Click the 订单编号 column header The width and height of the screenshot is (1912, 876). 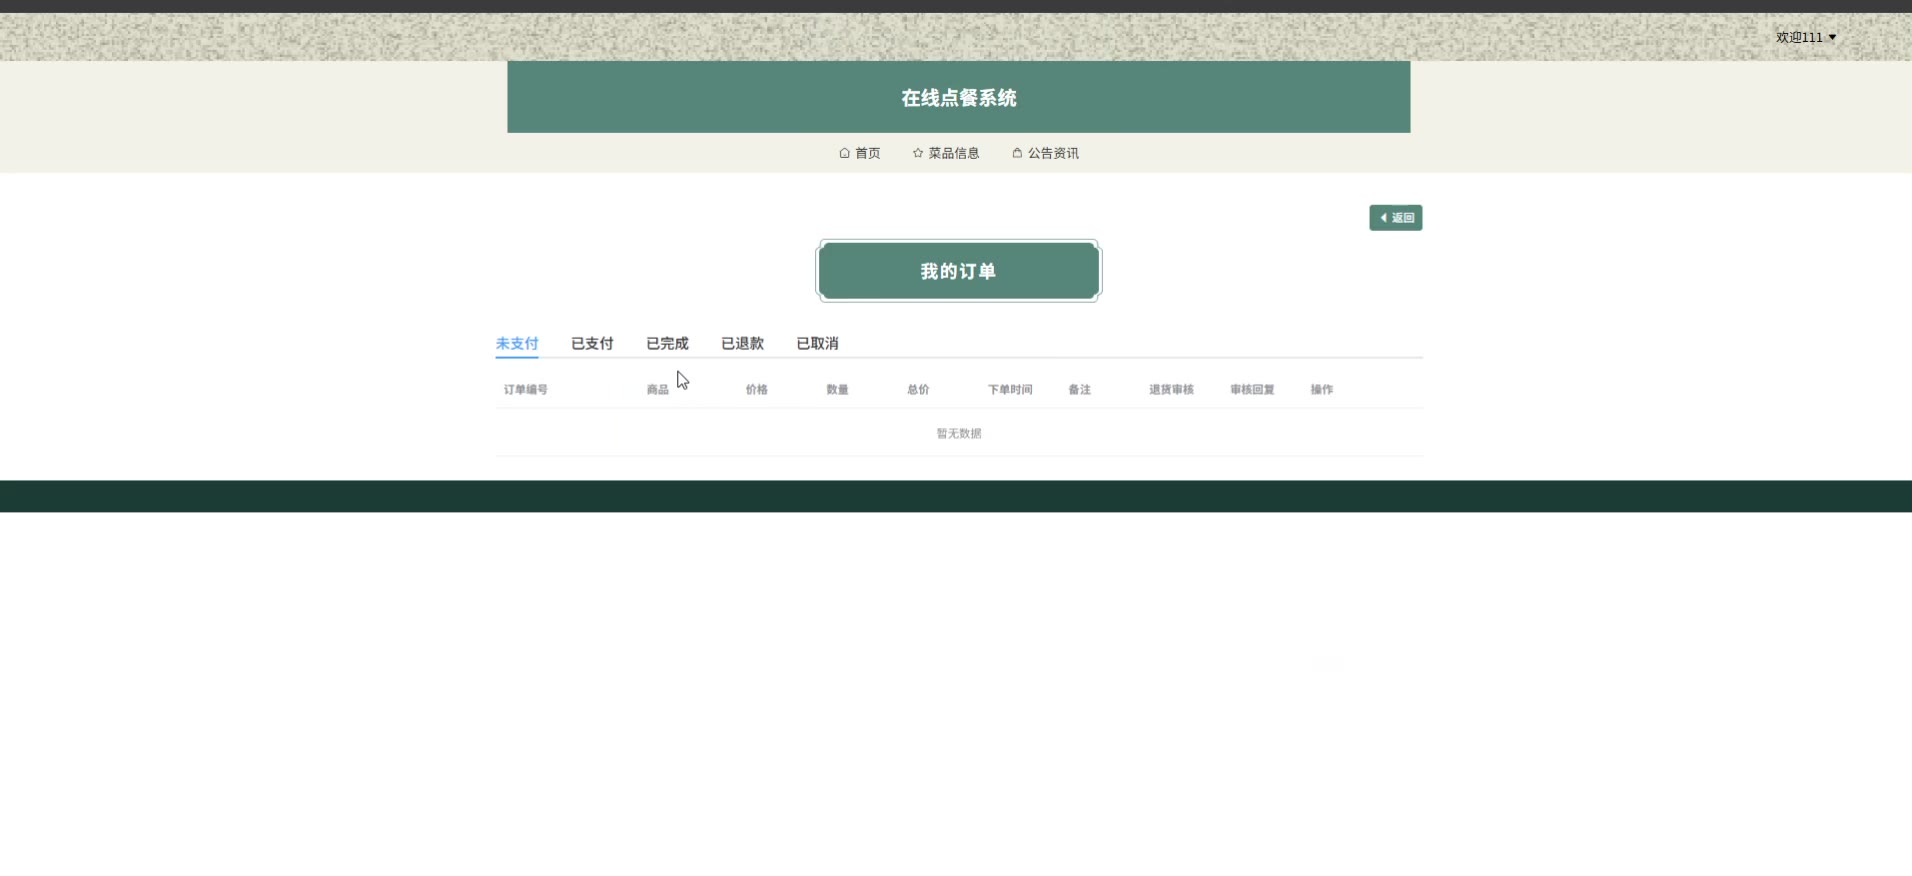click(526, 390)
